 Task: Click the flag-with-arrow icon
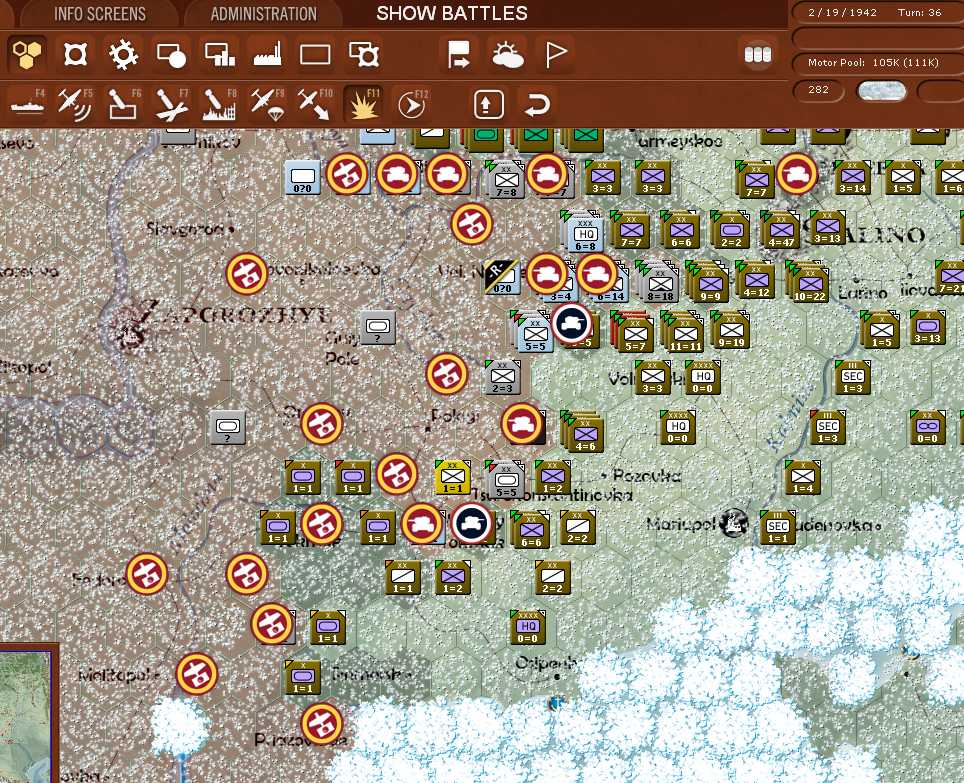click(x=459, y=54)
